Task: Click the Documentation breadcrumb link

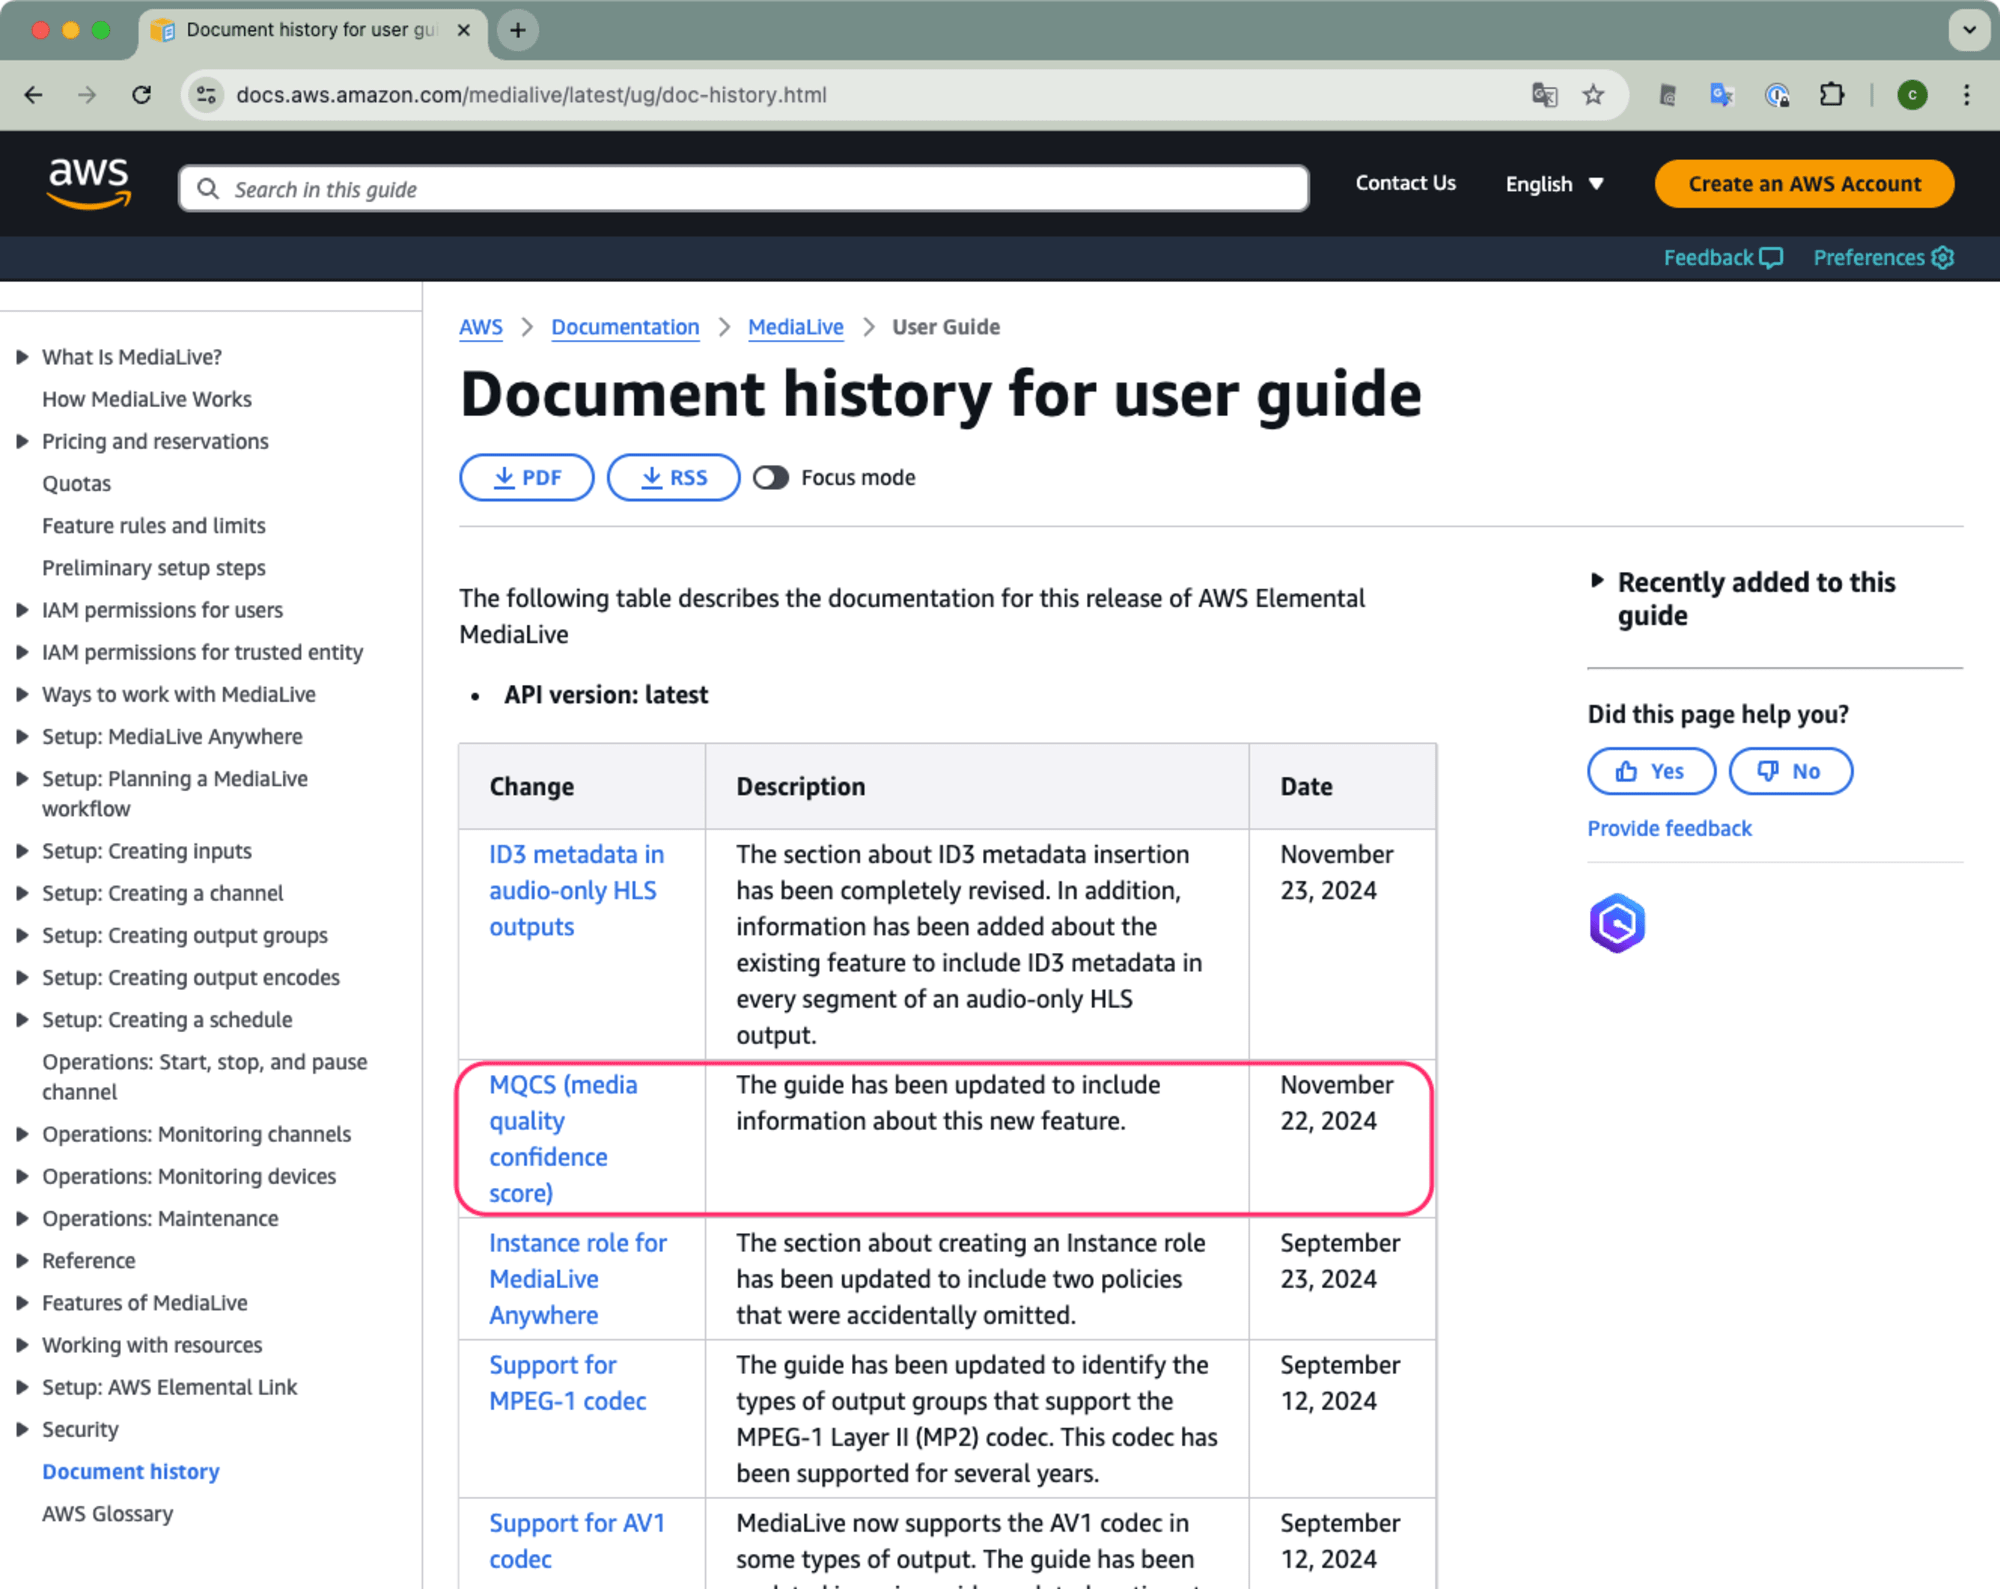Action: (625, 327)
